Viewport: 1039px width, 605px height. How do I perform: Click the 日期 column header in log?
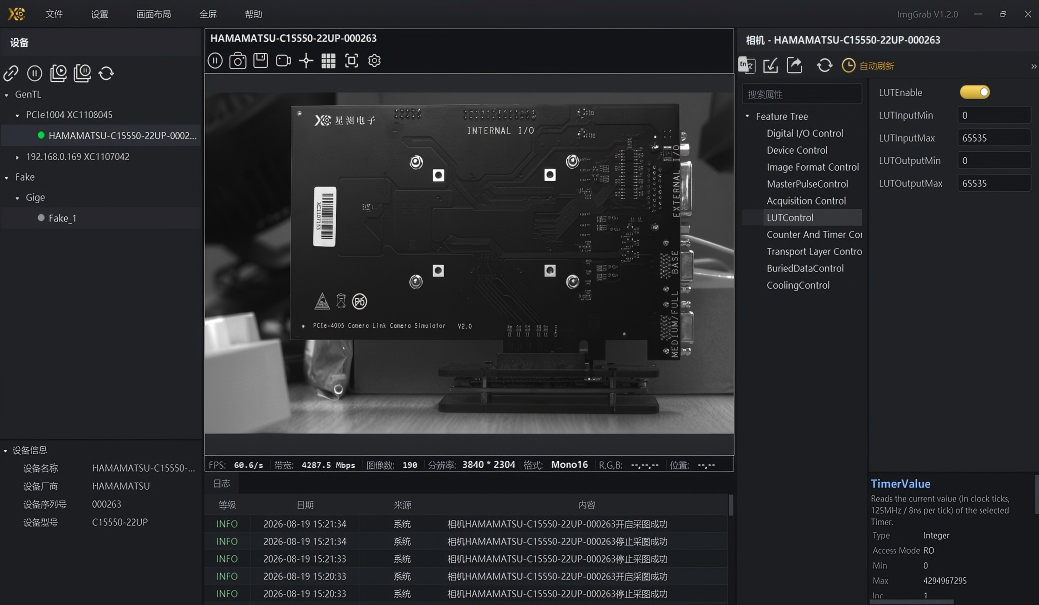pos(305,505)
